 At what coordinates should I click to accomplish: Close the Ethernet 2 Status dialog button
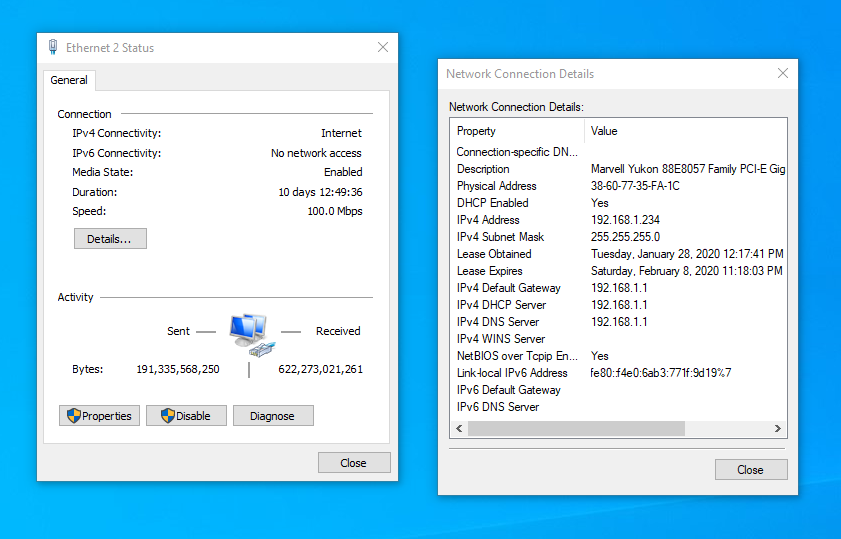[354, 463]
